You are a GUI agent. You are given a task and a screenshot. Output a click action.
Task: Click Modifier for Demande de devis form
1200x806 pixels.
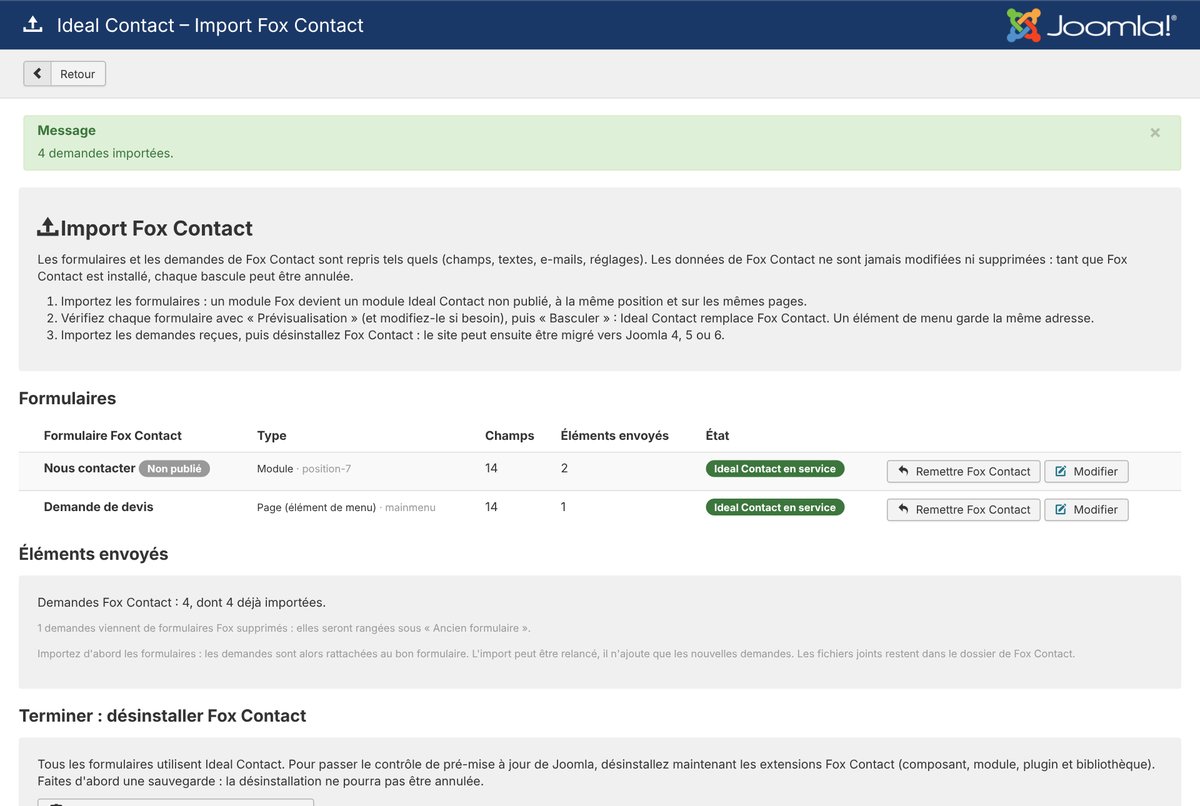pos(1086,509)
